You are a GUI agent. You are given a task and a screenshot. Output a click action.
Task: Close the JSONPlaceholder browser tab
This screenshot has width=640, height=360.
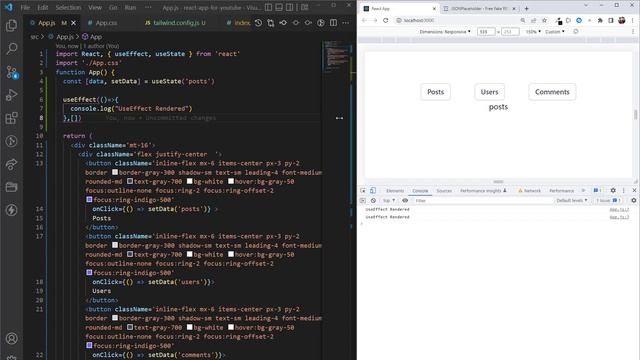[x=514, y=8]
